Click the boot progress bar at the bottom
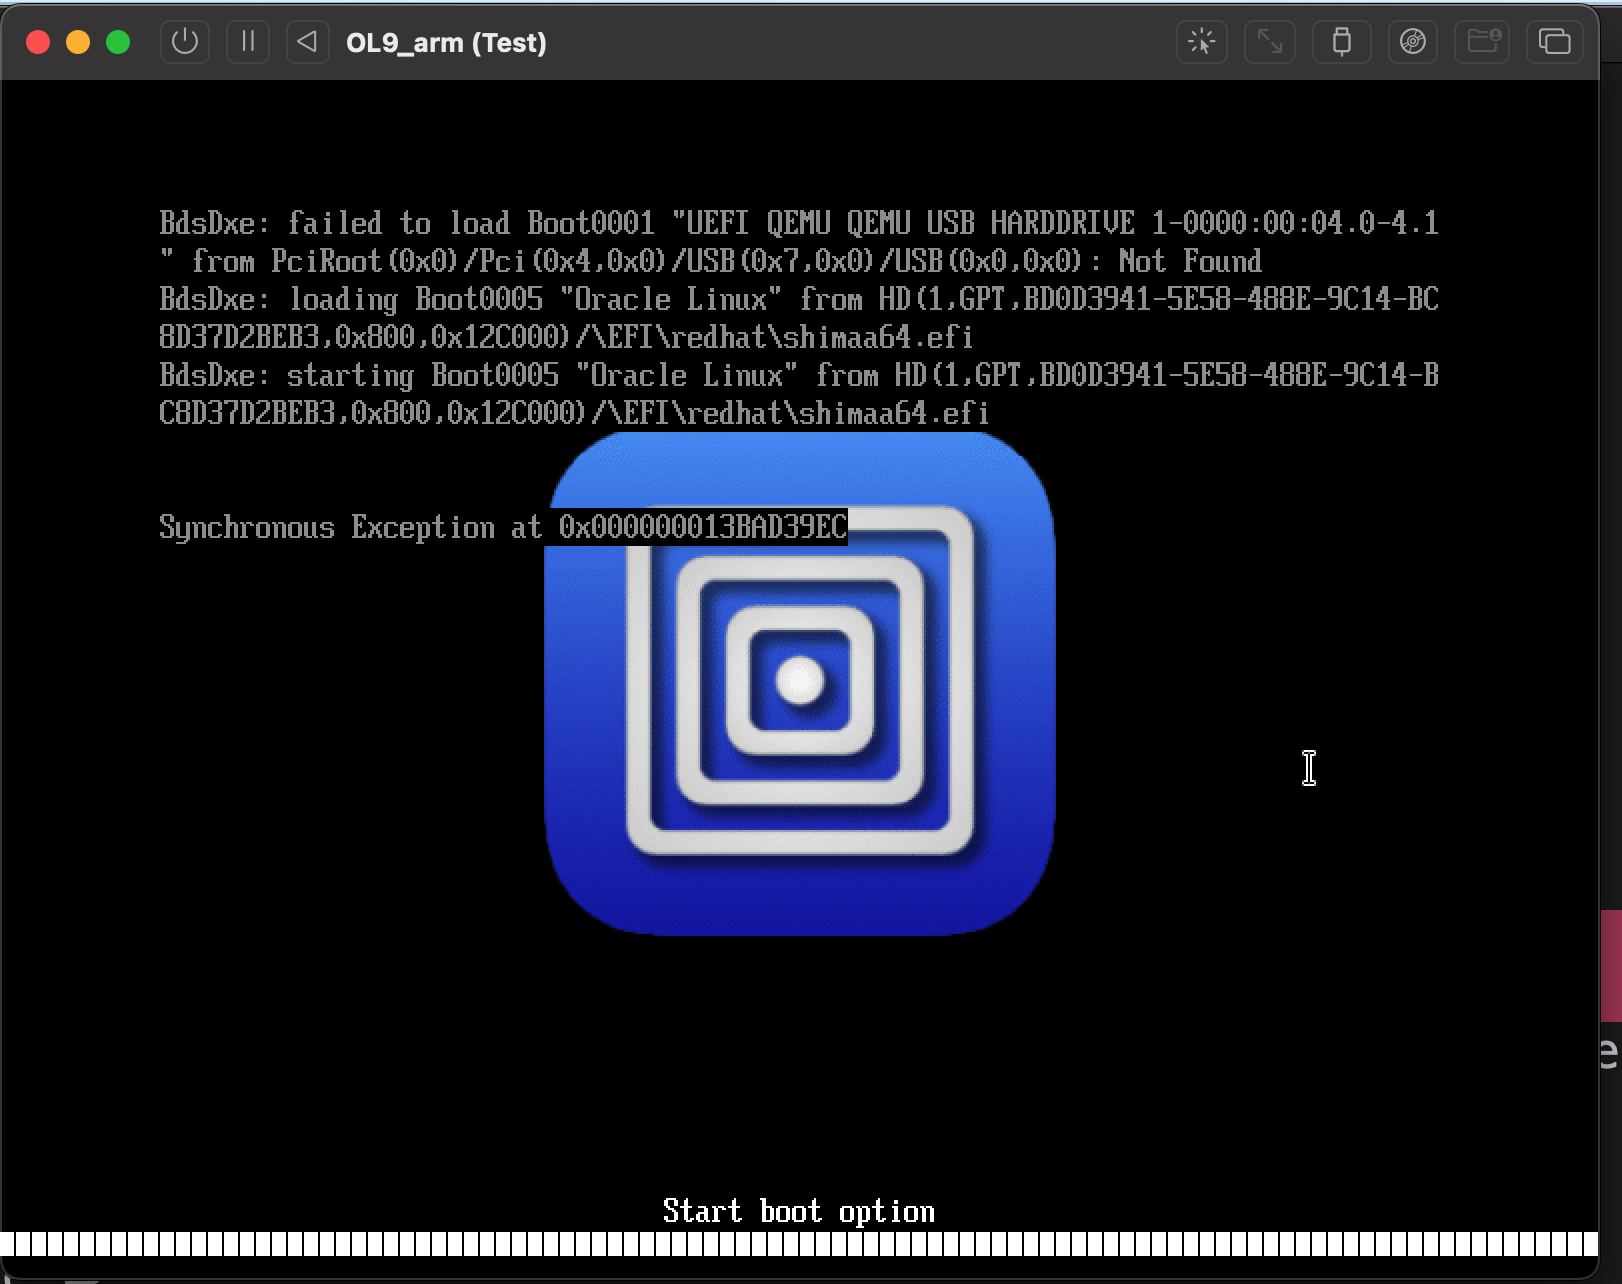This screenshot has height=1284, width=1622. tap(800, 1246)
